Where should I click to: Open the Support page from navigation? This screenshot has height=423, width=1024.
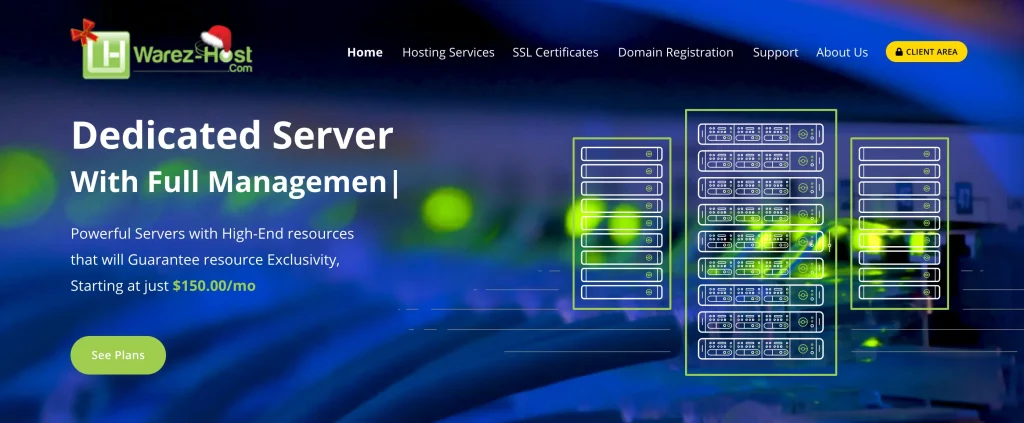tap(775, 52)
